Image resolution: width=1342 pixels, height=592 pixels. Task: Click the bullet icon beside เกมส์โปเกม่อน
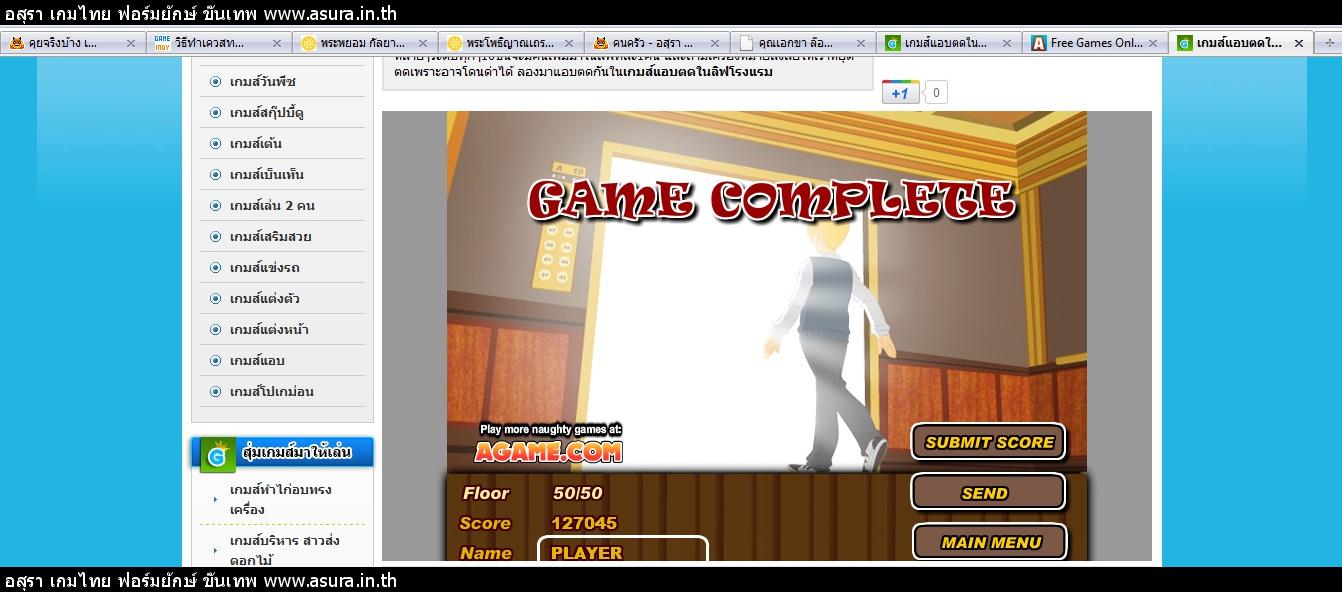215,392
